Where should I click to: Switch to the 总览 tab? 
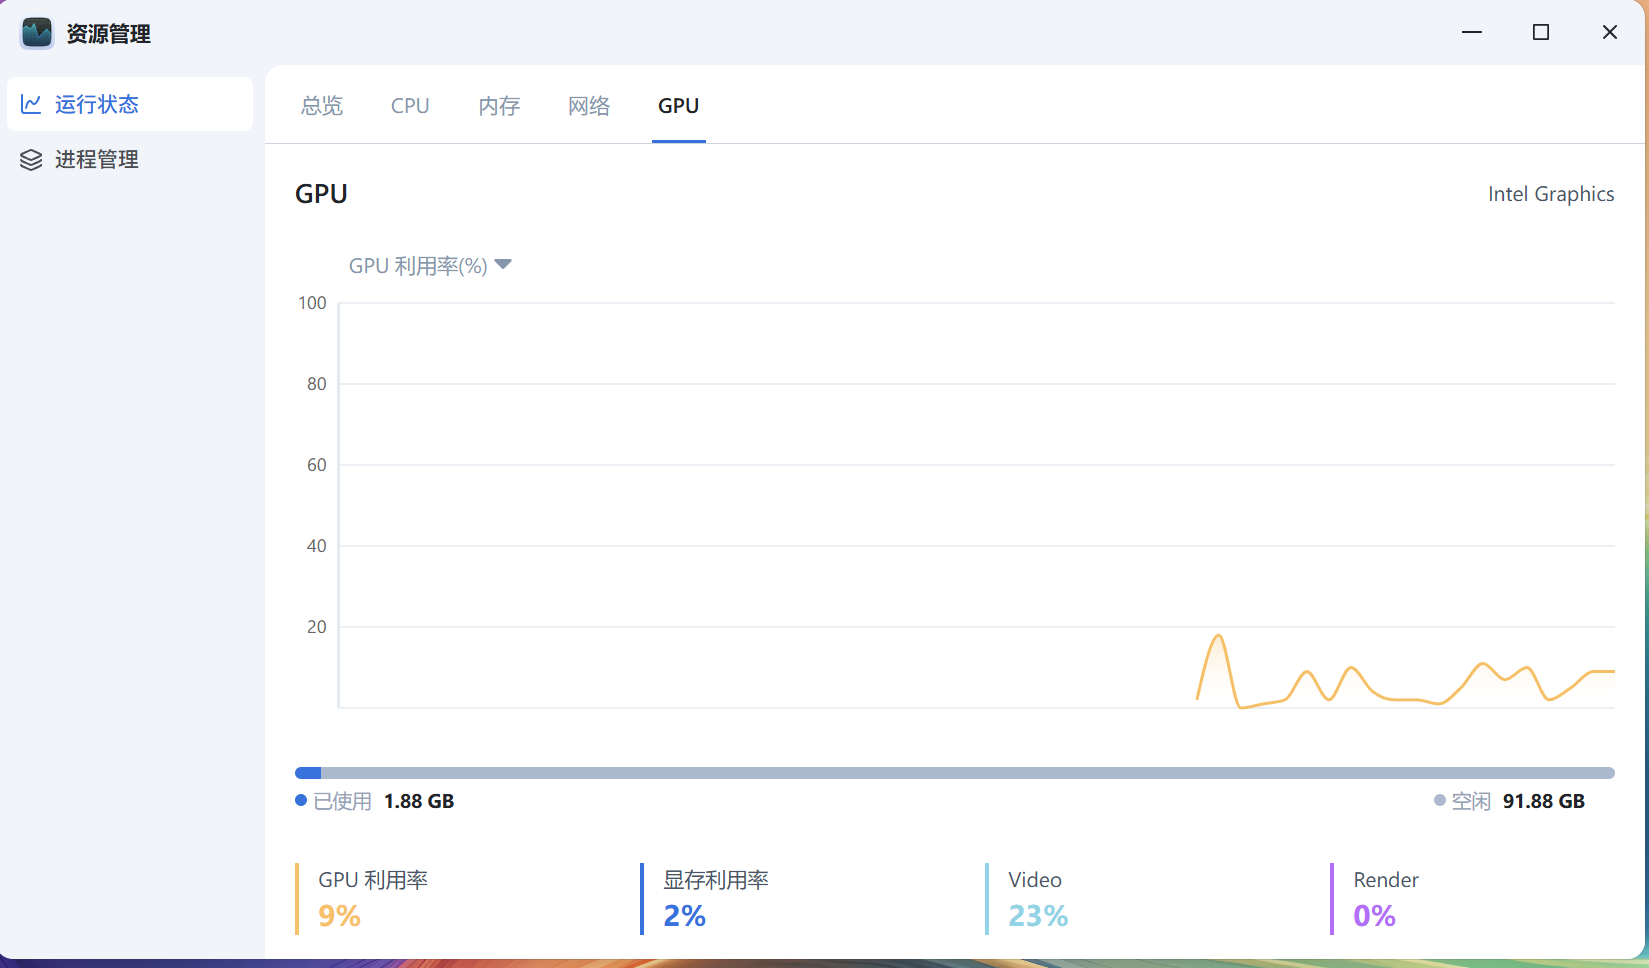[x=322, y=106]
